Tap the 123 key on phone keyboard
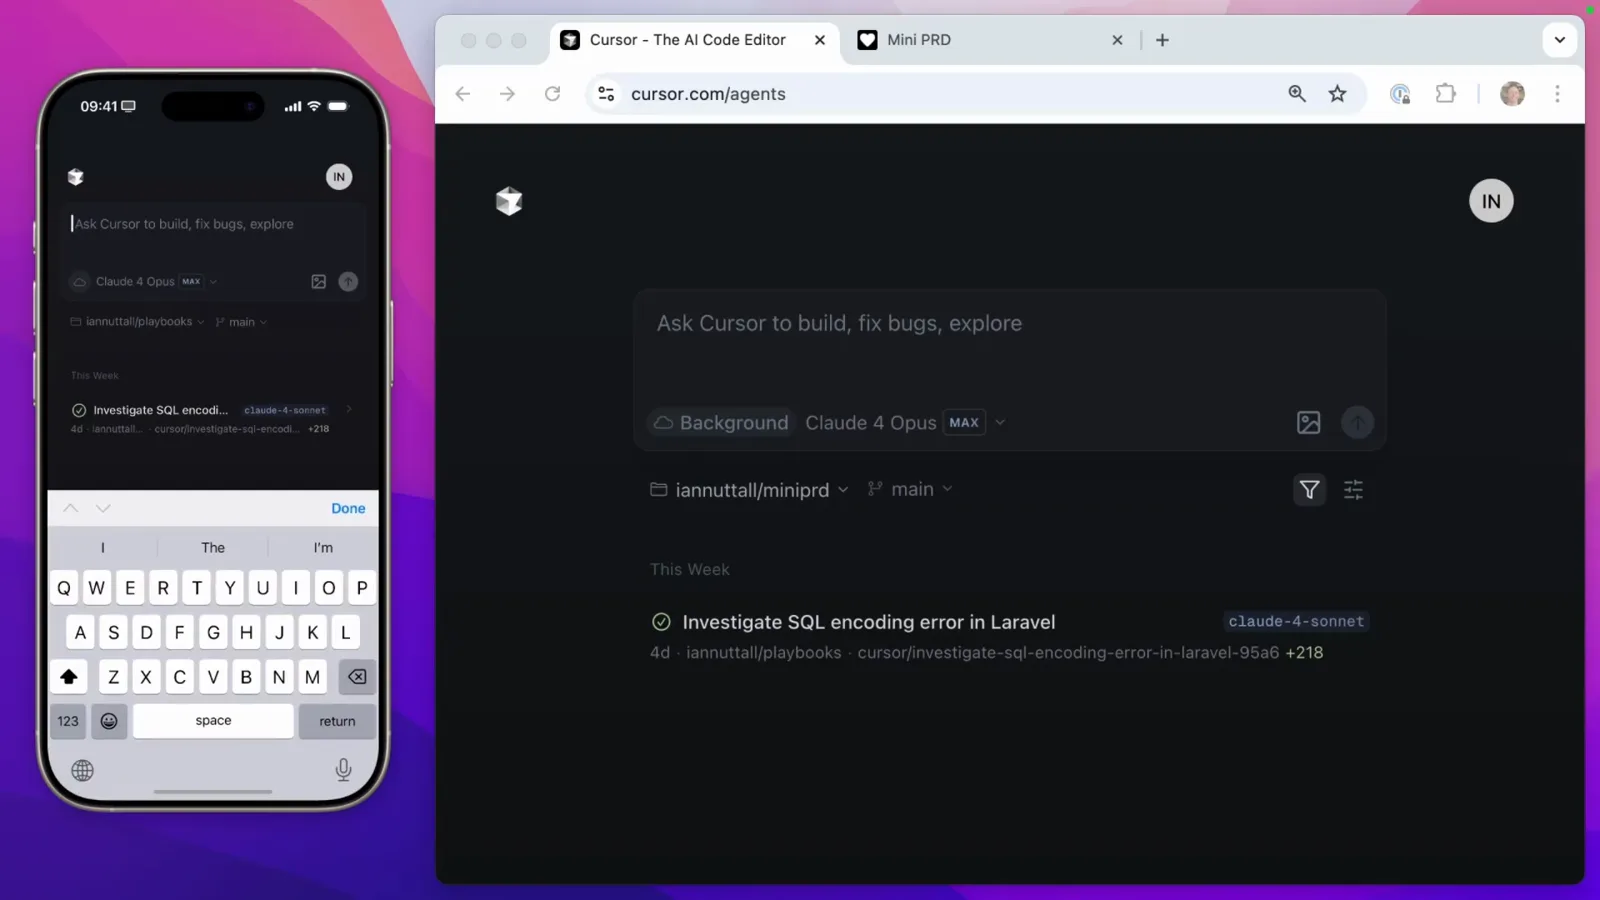Viewport: 1600px width, 900px height. 68,721
